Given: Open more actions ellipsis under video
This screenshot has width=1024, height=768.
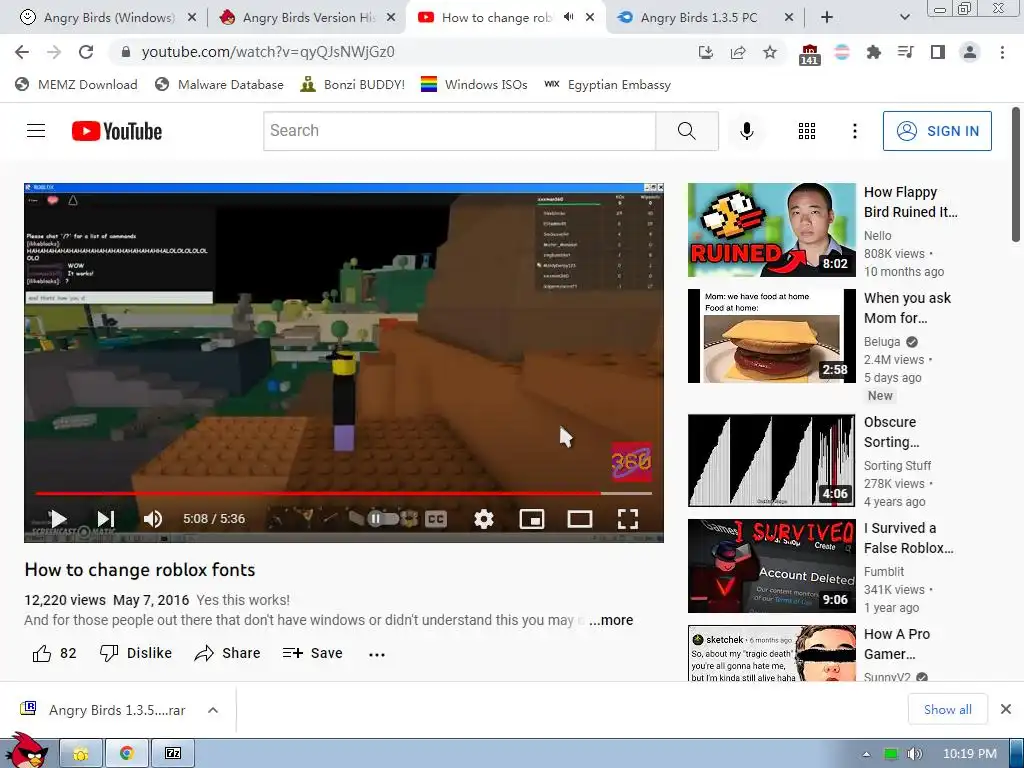Looking at the screenshot, I should tap(377, 654).
